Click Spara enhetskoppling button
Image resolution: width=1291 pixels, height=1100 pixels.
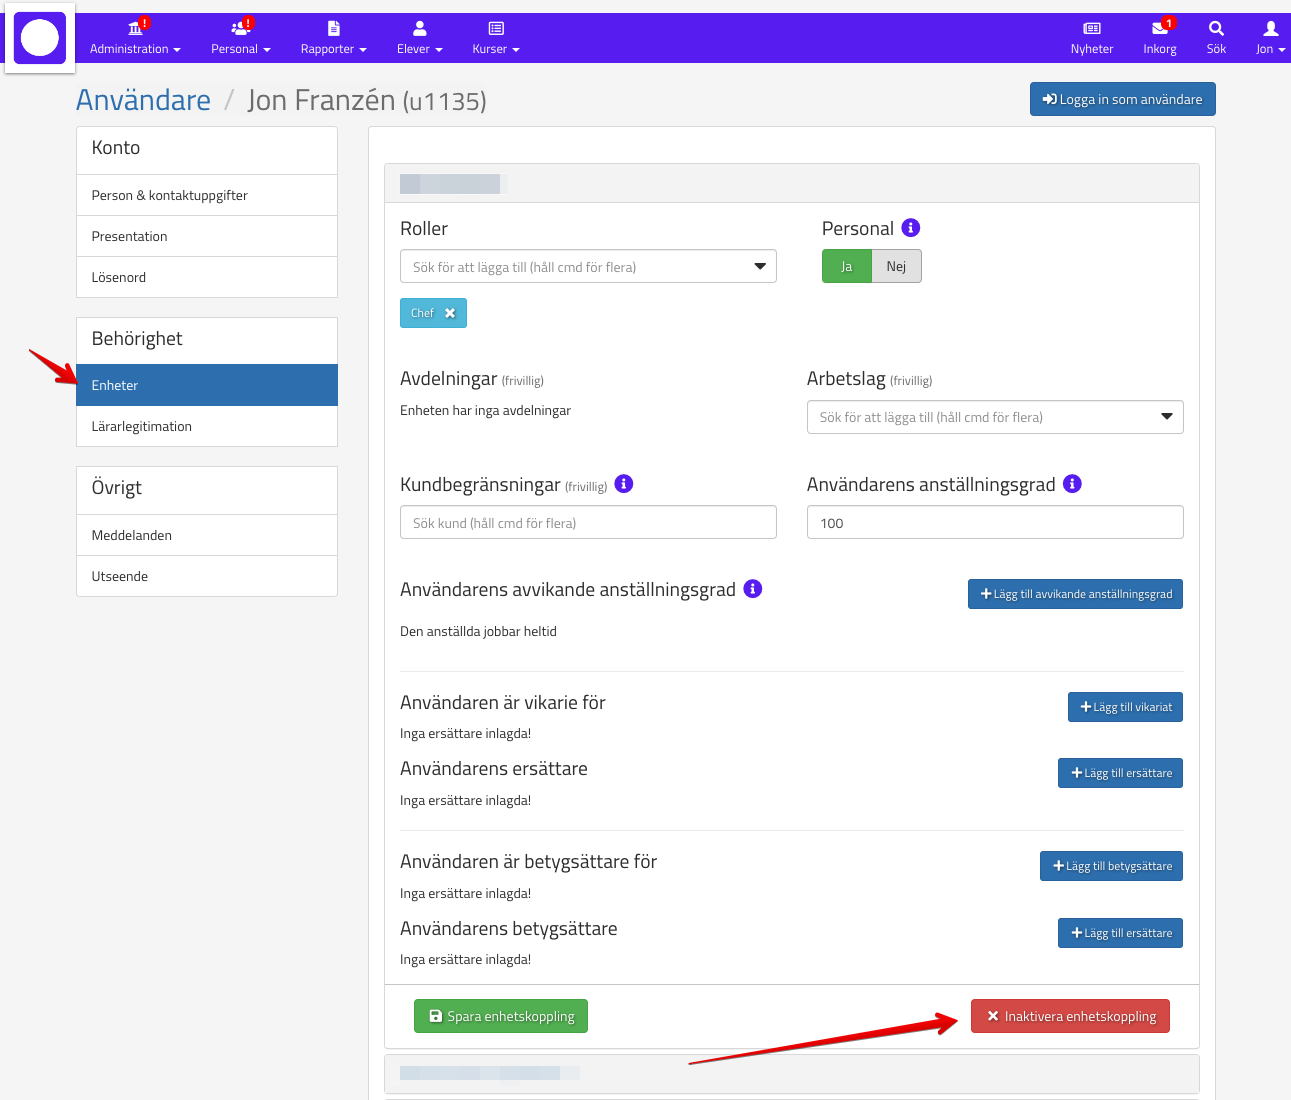(x=501, y=1016)
